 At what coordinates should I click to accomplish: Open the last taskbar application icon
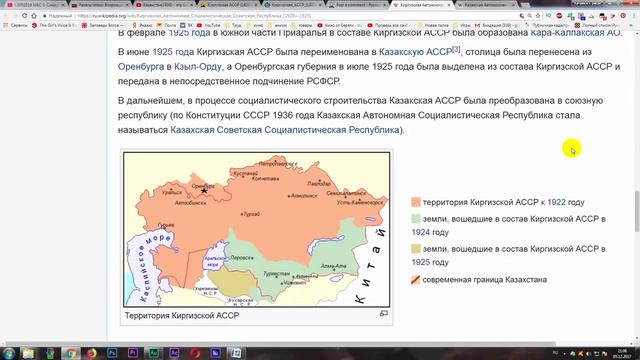(x=236, y=353)
